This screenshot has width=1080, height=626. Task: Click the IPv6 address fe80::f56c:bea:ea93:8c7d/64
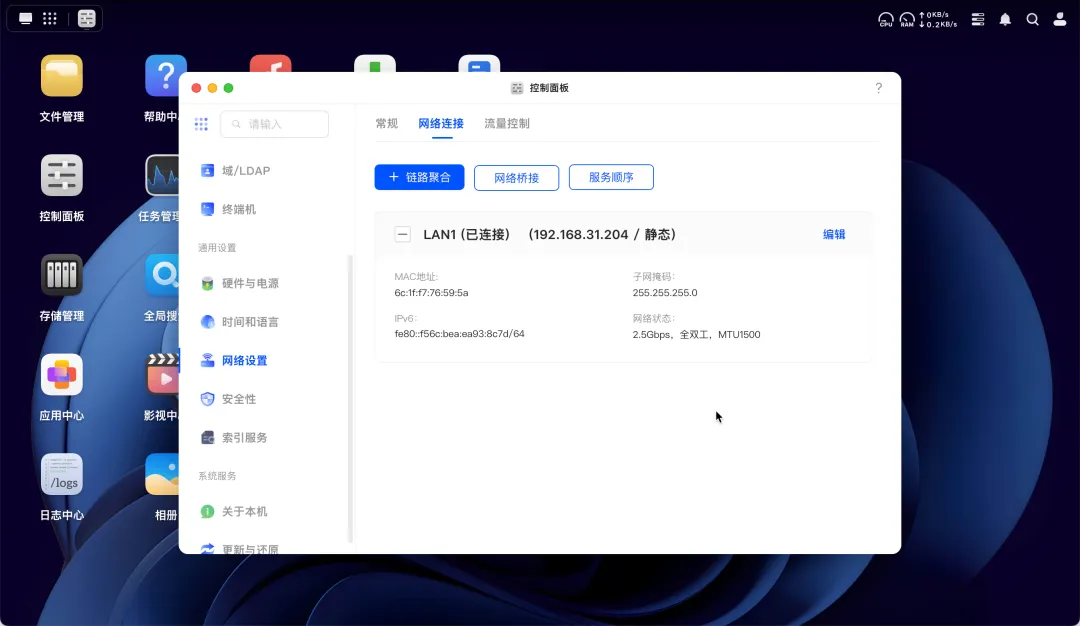pyautogui.click(x=459, y=334)
